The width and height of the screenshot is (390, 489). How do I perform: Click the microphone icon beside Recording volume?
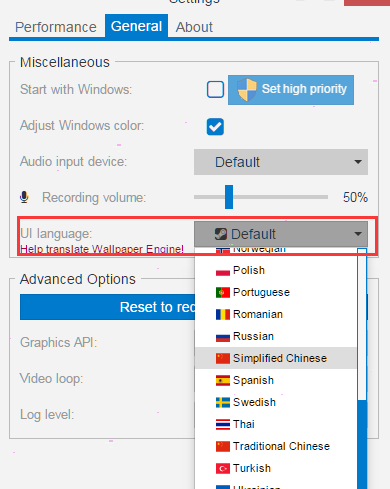(24, 197)
